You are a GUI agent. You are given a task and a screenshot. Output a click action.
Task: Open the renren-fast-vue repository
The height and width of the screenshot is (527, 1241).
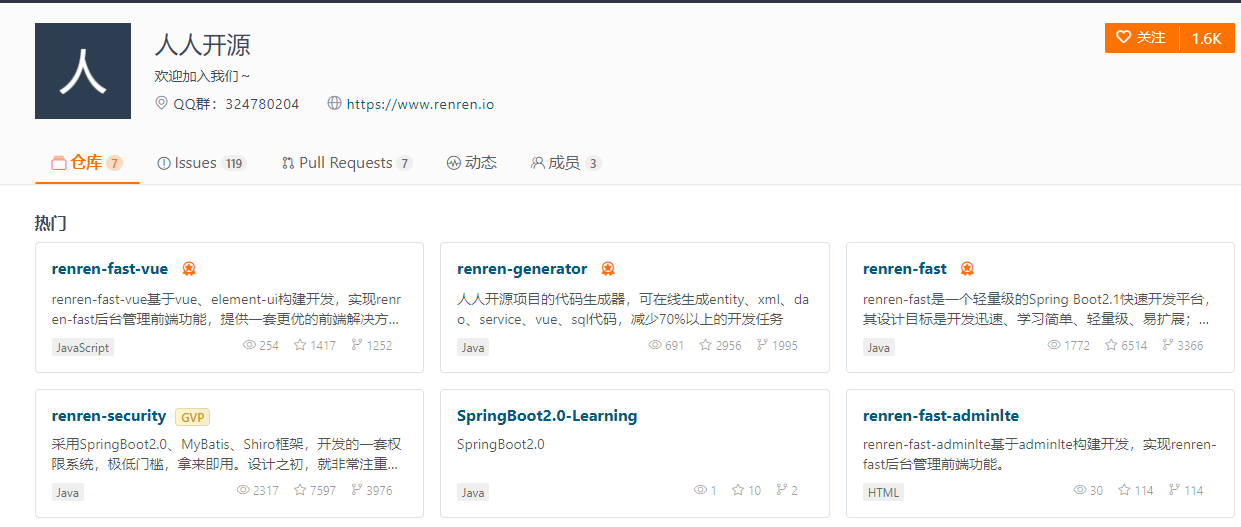coord(110,269)
